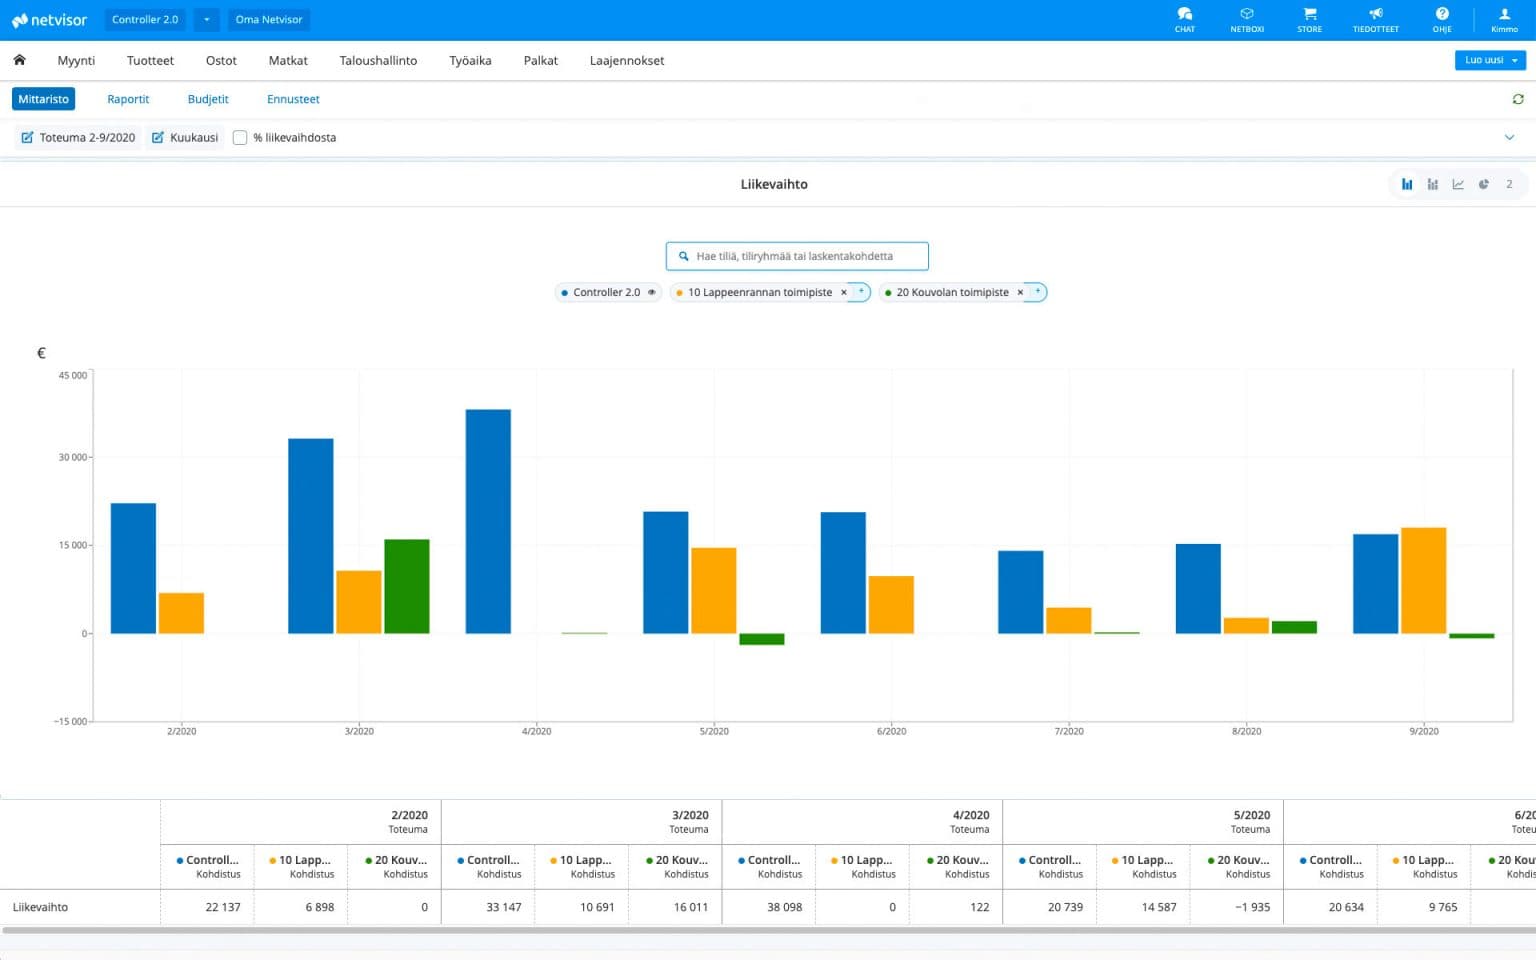Click the green refresh icon
Image resolution: width=1536 pixels, height=960 pixels.
(1517, 99)
